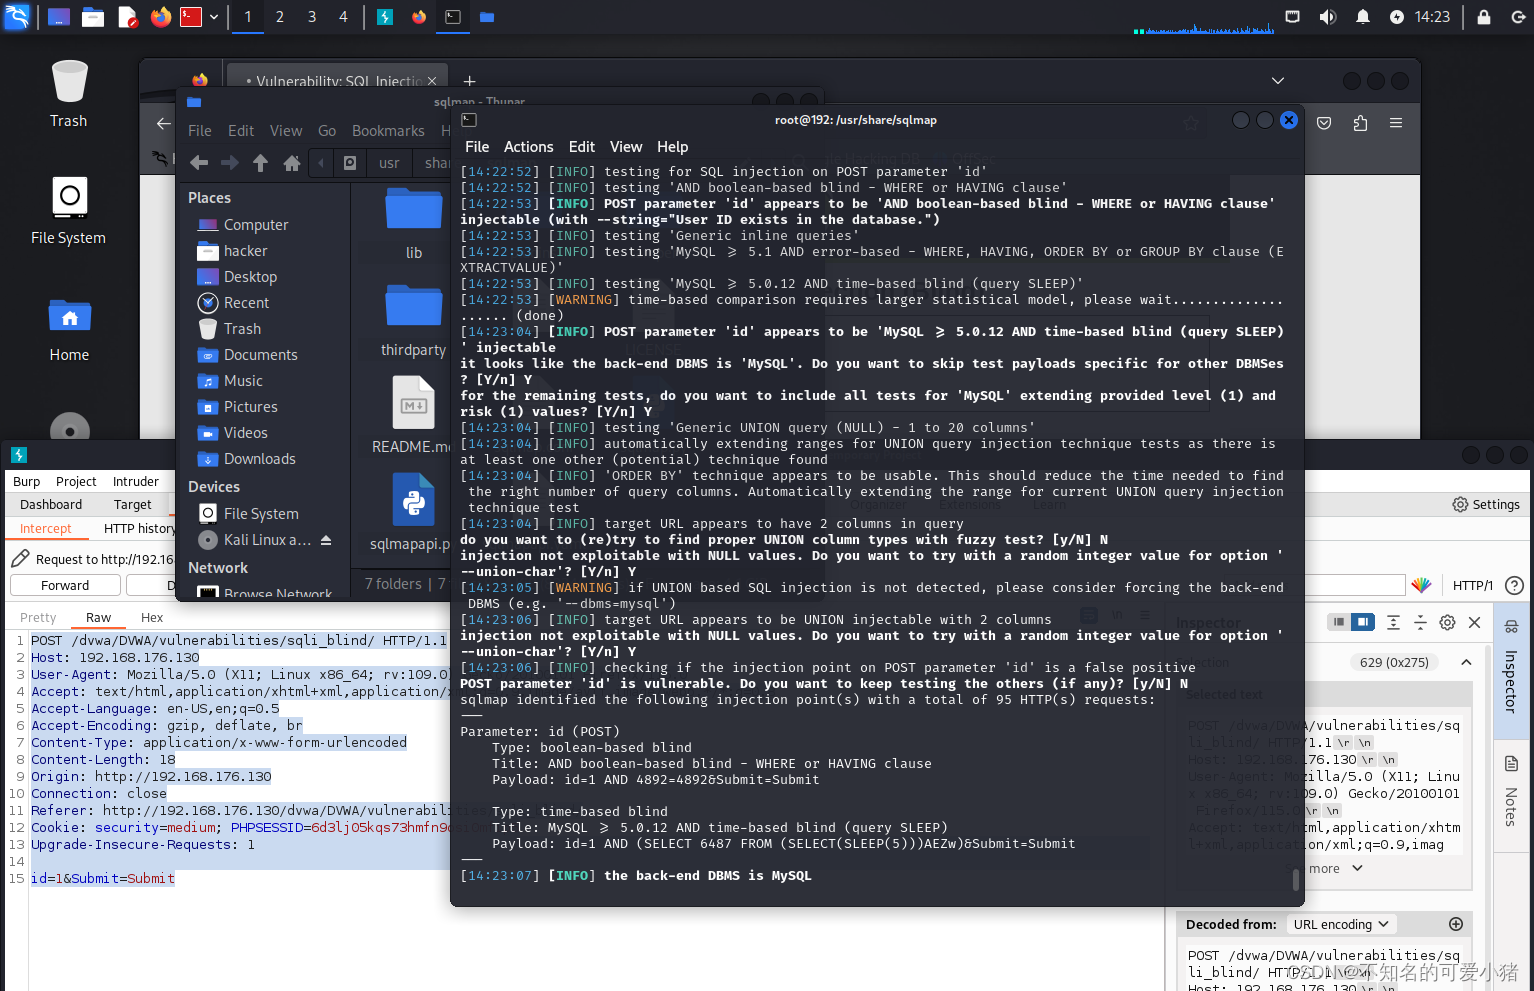
Task: Click the 'usr' path segment in Thunar
Action: coord(389,163)
